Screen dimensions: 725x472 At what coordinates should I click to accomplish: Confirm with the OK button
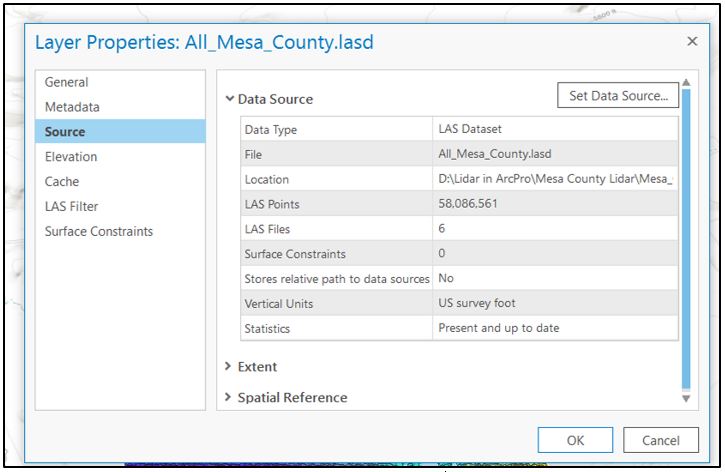coord(575,440)
